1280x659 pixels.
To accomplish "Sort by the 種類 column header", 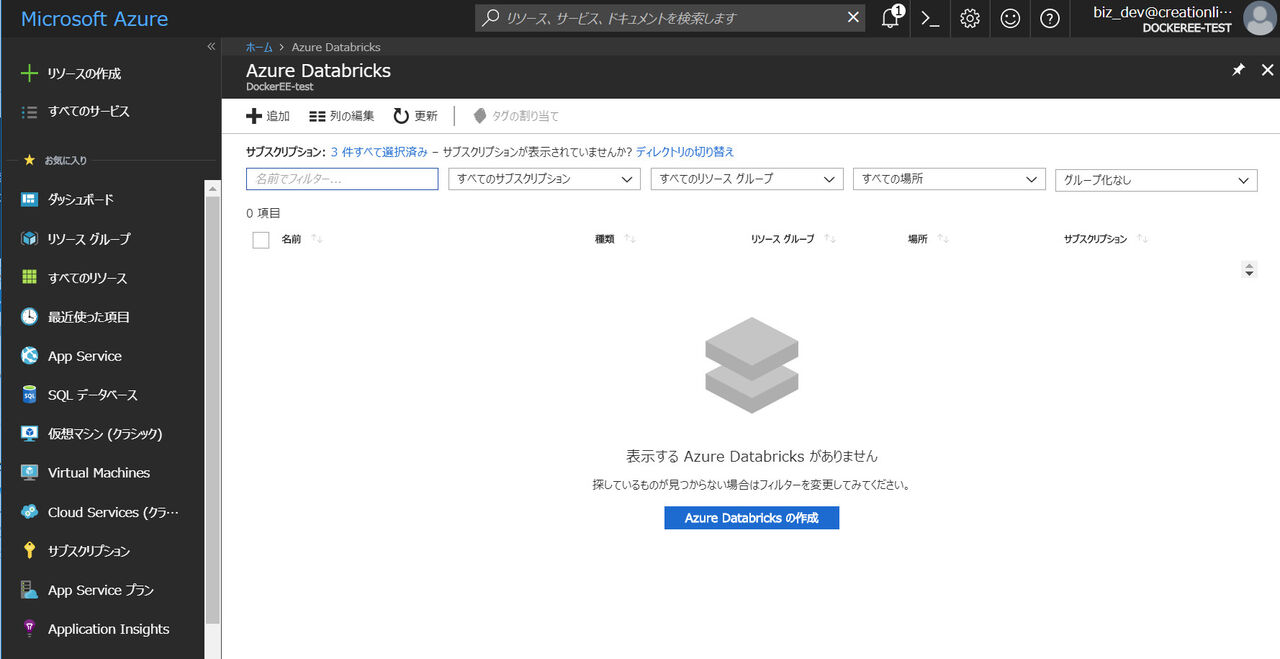I will [x=604, y=240].
